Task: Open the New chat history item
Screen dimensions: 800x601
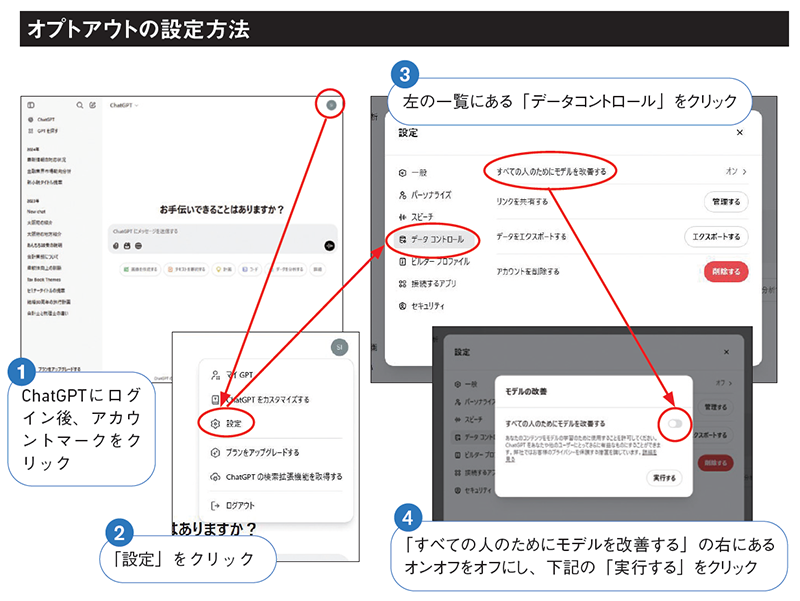Action: tap(36, 211)
